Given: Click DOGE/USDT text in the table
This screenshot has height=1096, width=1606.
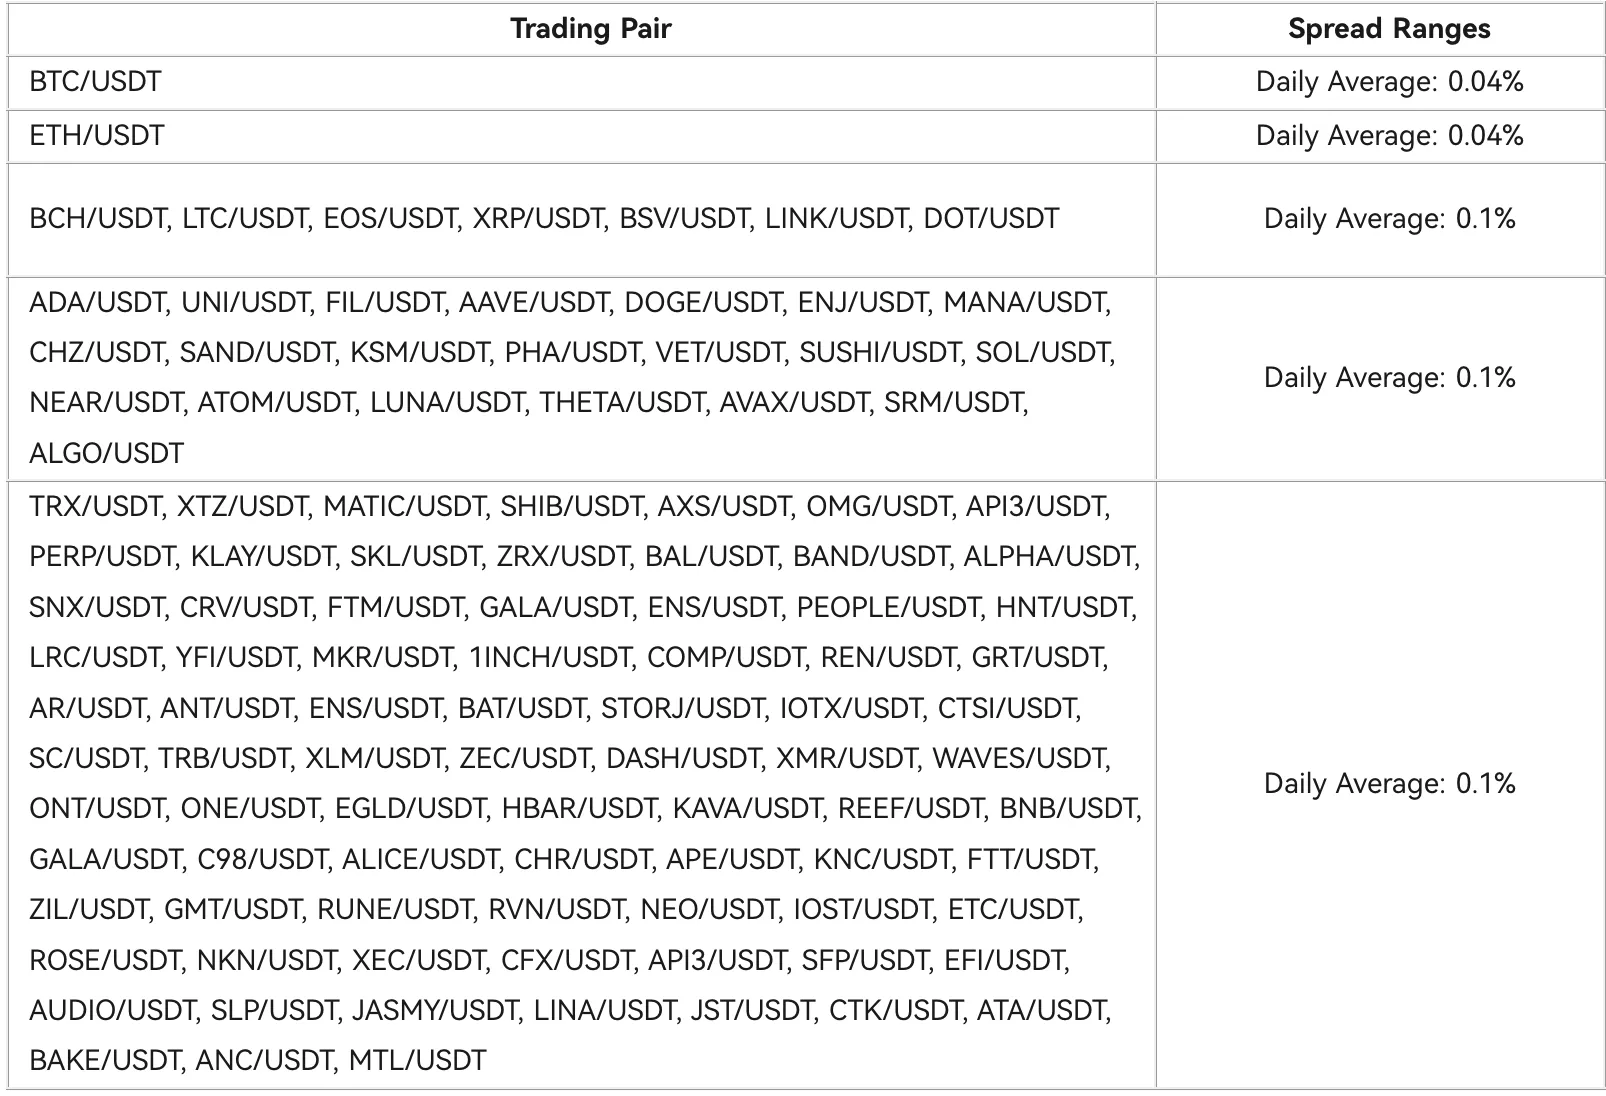Looking at the screenshot, I should 704,302.
